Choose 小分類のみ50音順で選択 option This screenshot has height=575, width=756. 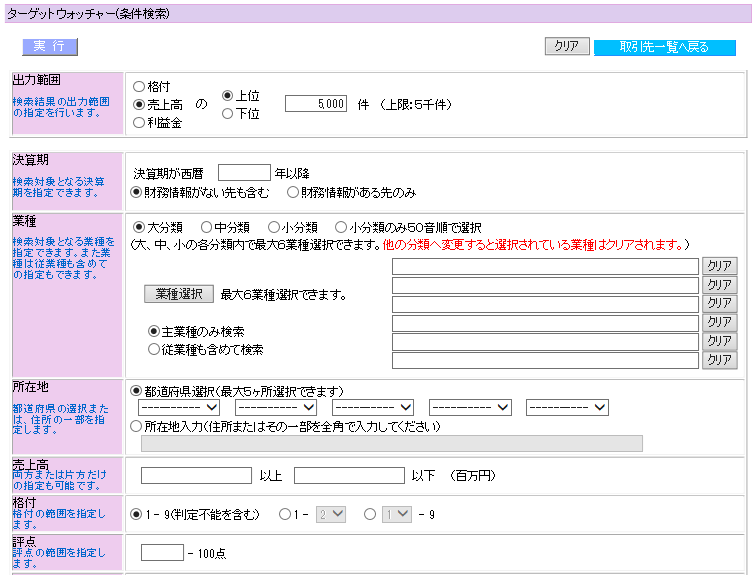(341, 227)
